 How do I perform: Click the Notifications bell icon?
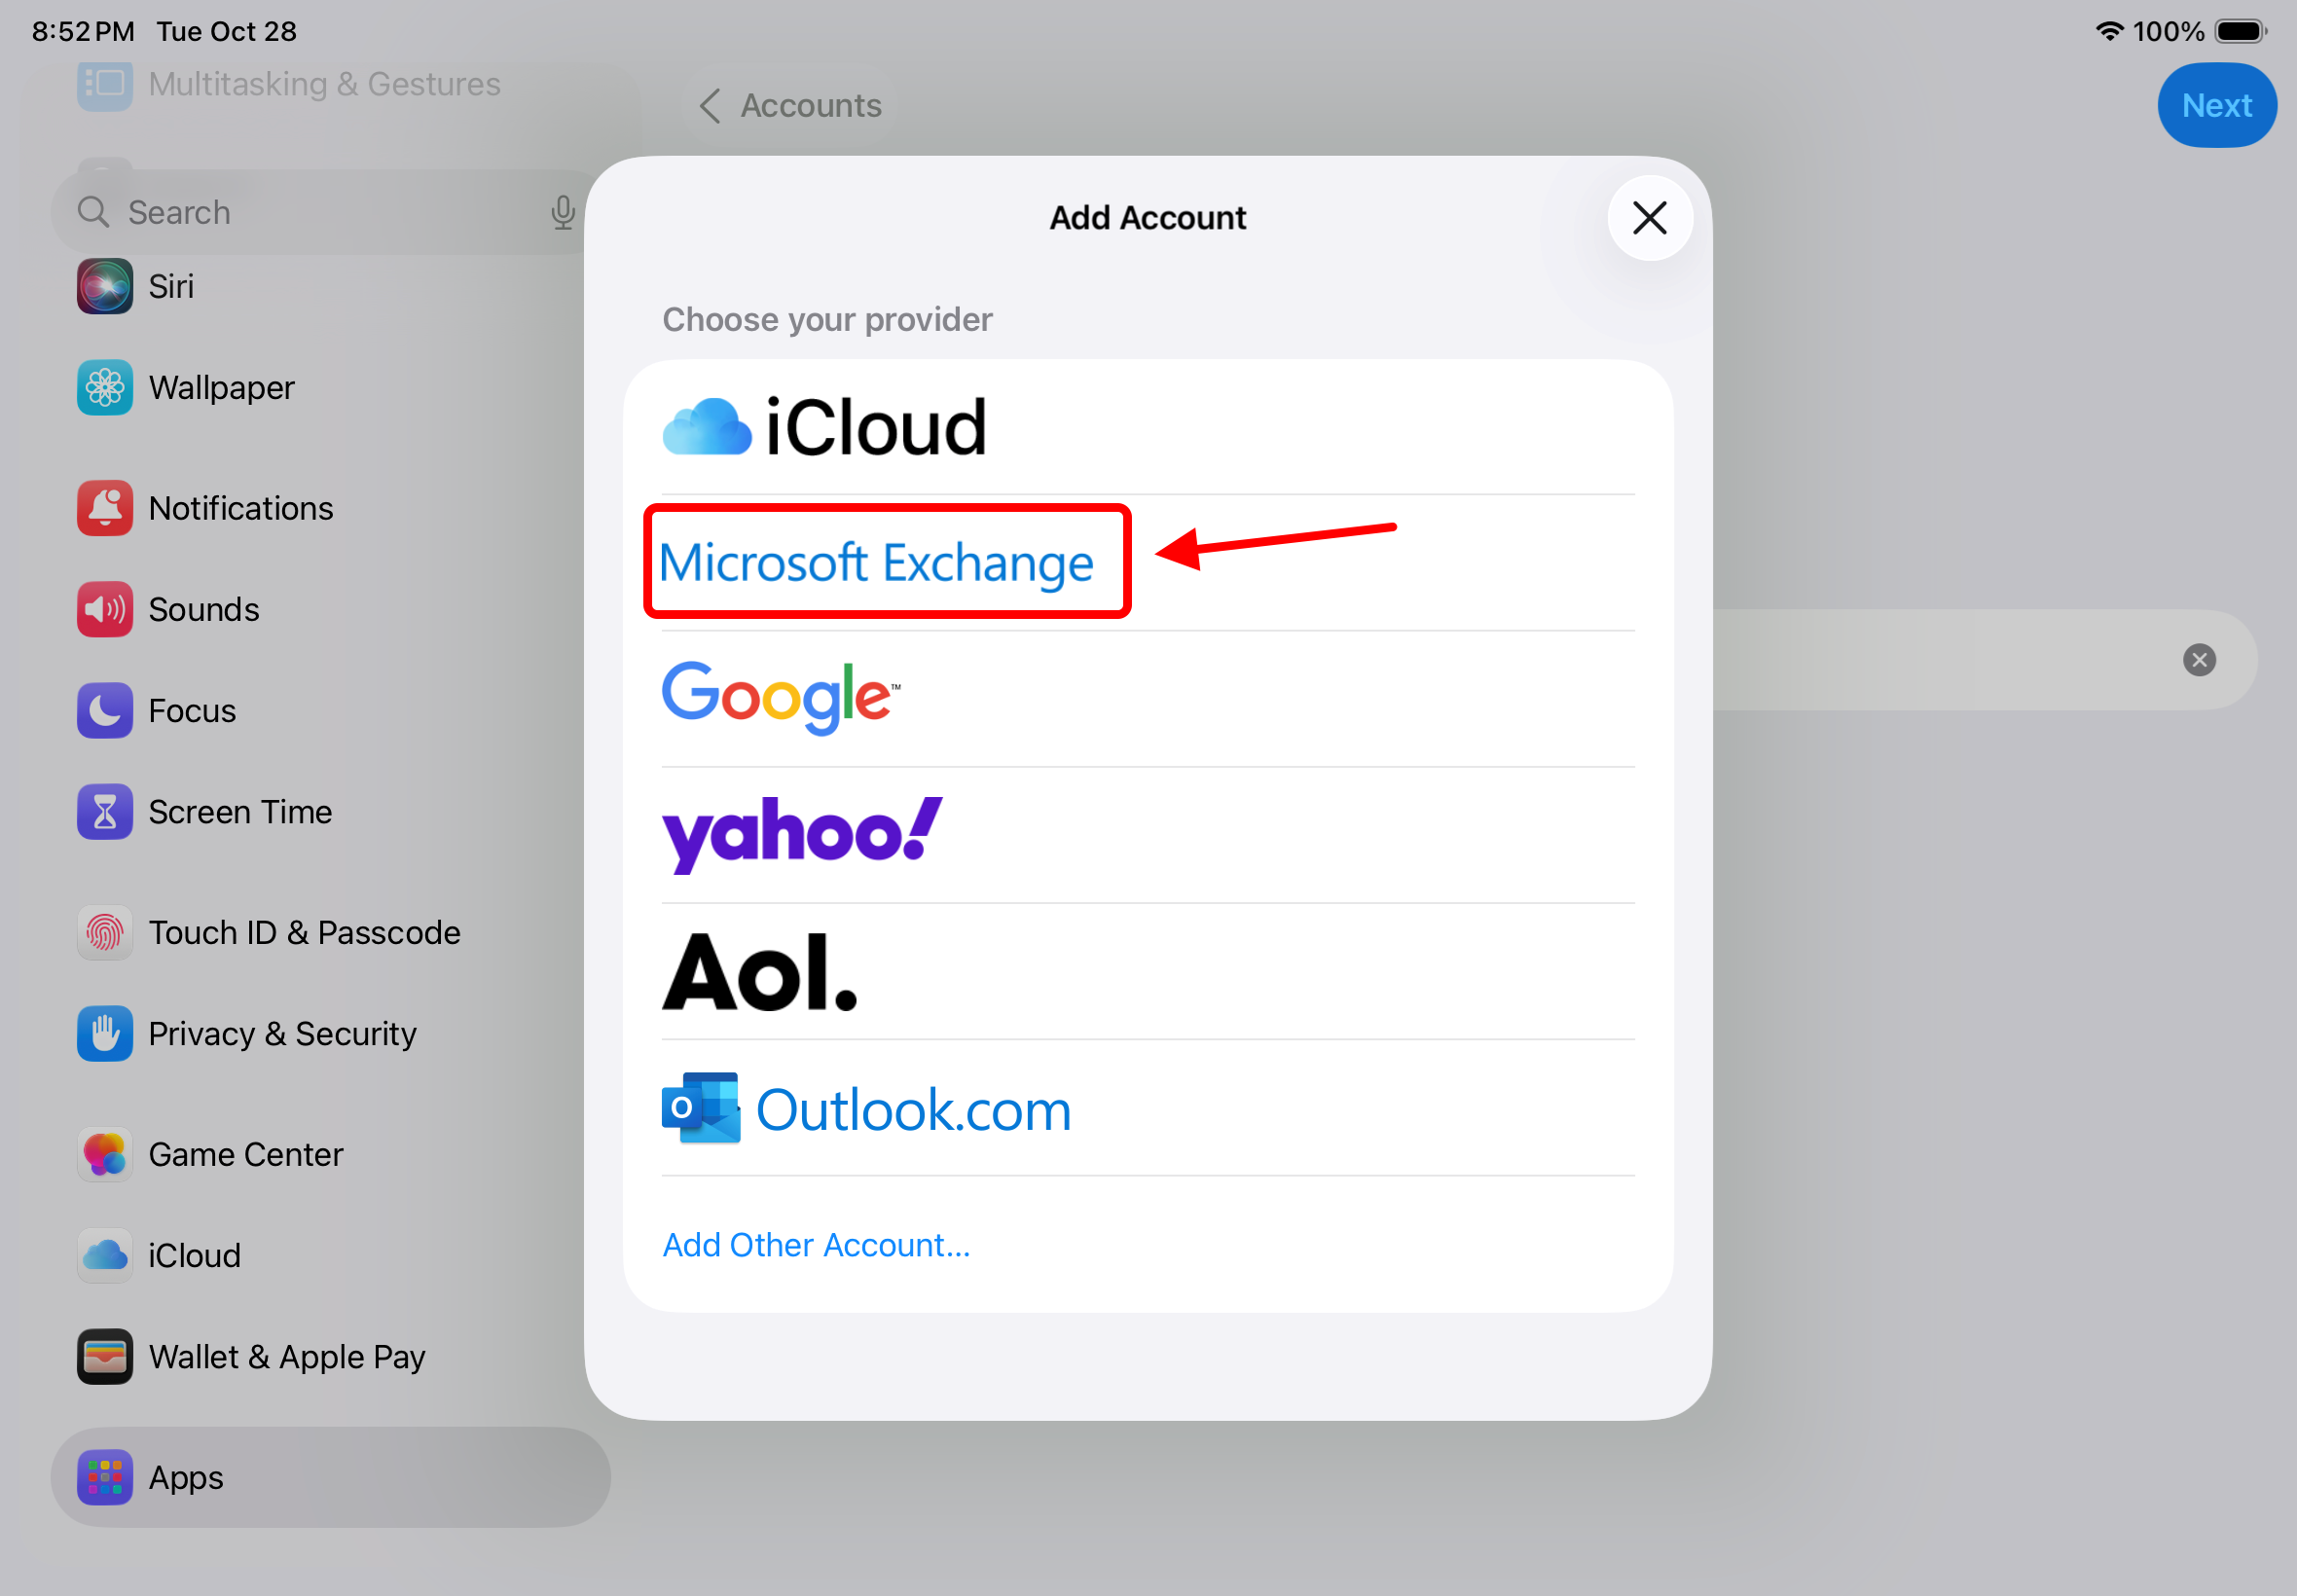[x=104, y=508]
